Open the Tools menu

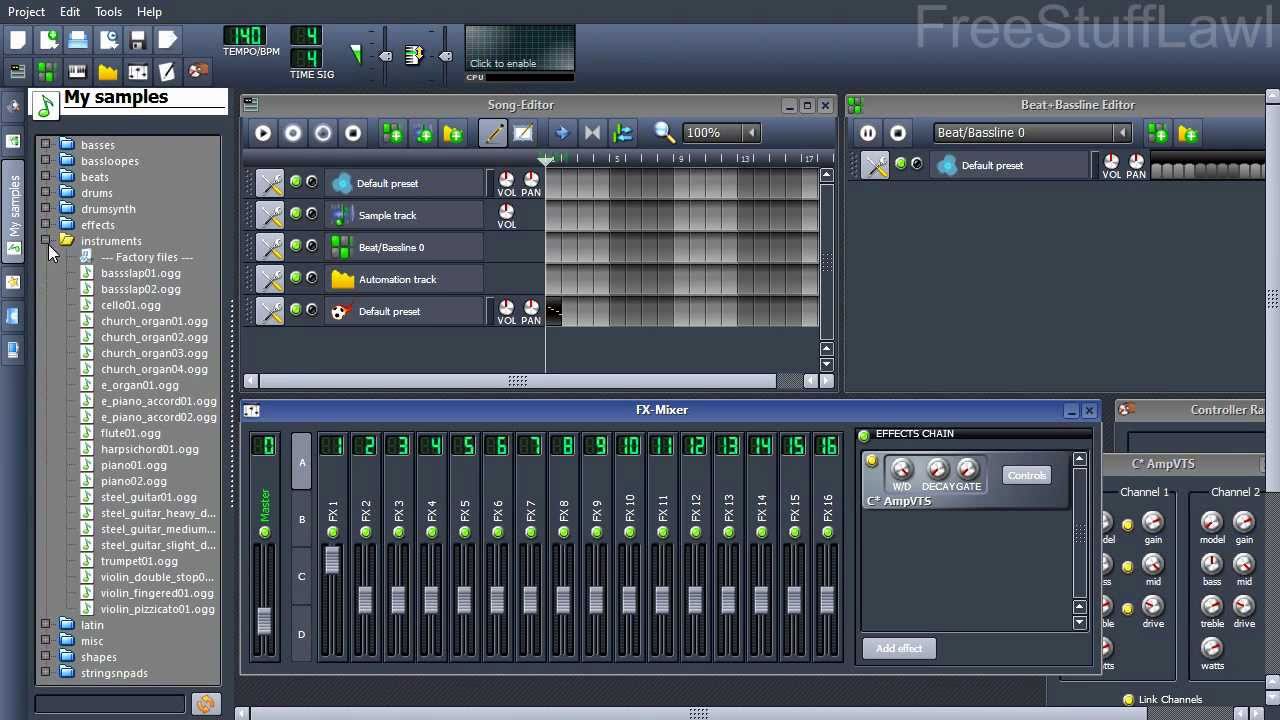tap(108, 11)
